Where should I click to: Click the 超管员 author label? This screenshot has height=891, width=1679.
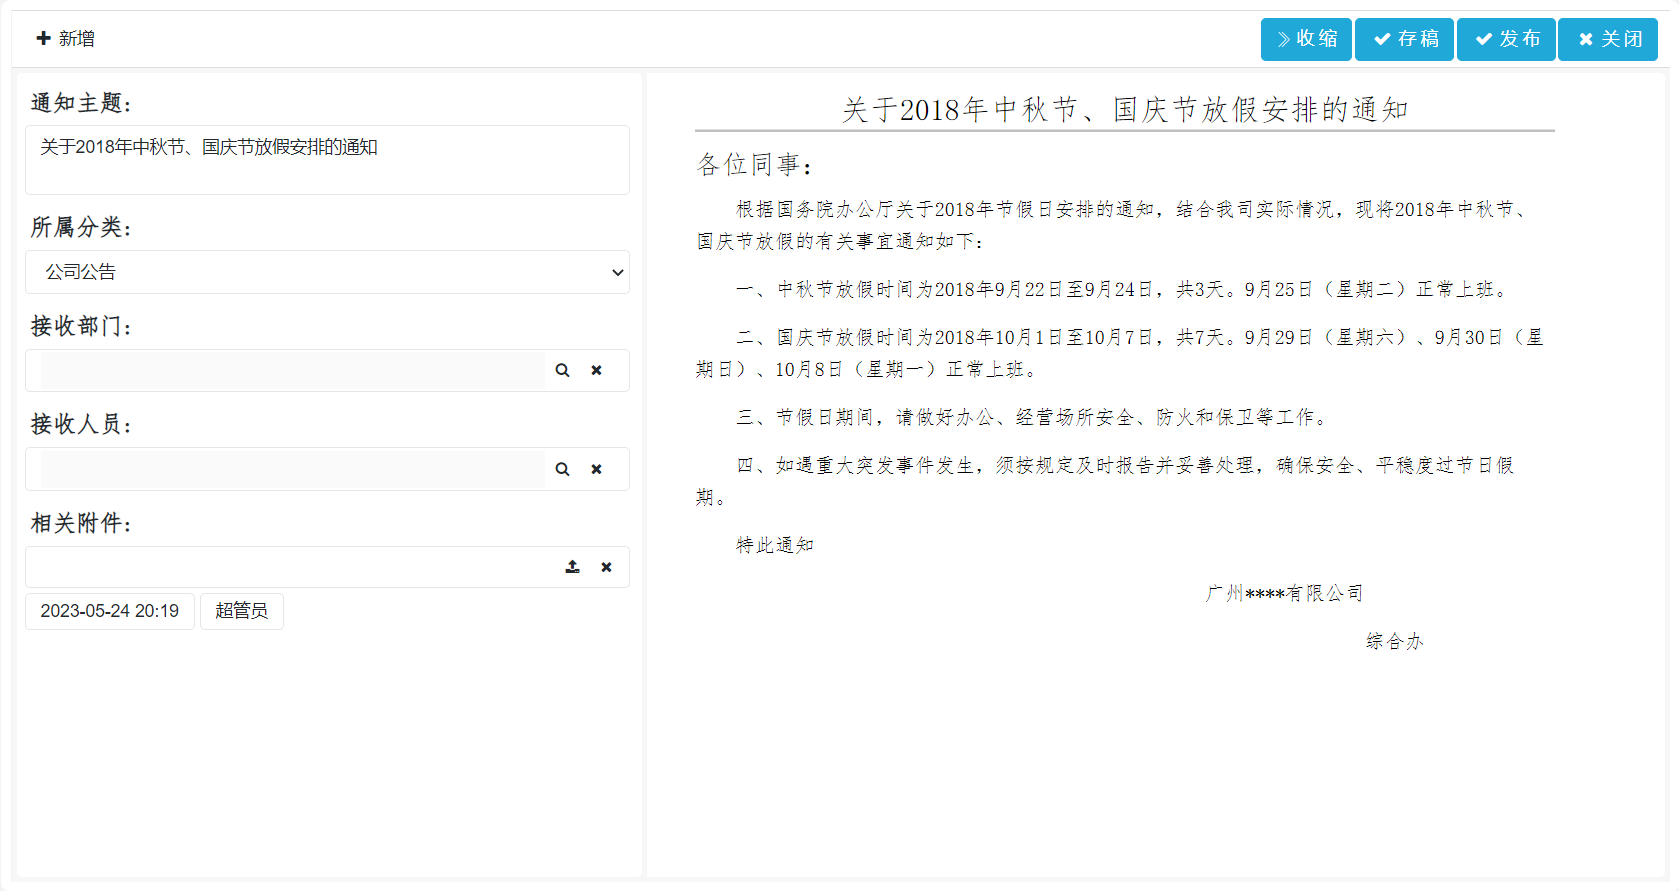click(242, 611)
